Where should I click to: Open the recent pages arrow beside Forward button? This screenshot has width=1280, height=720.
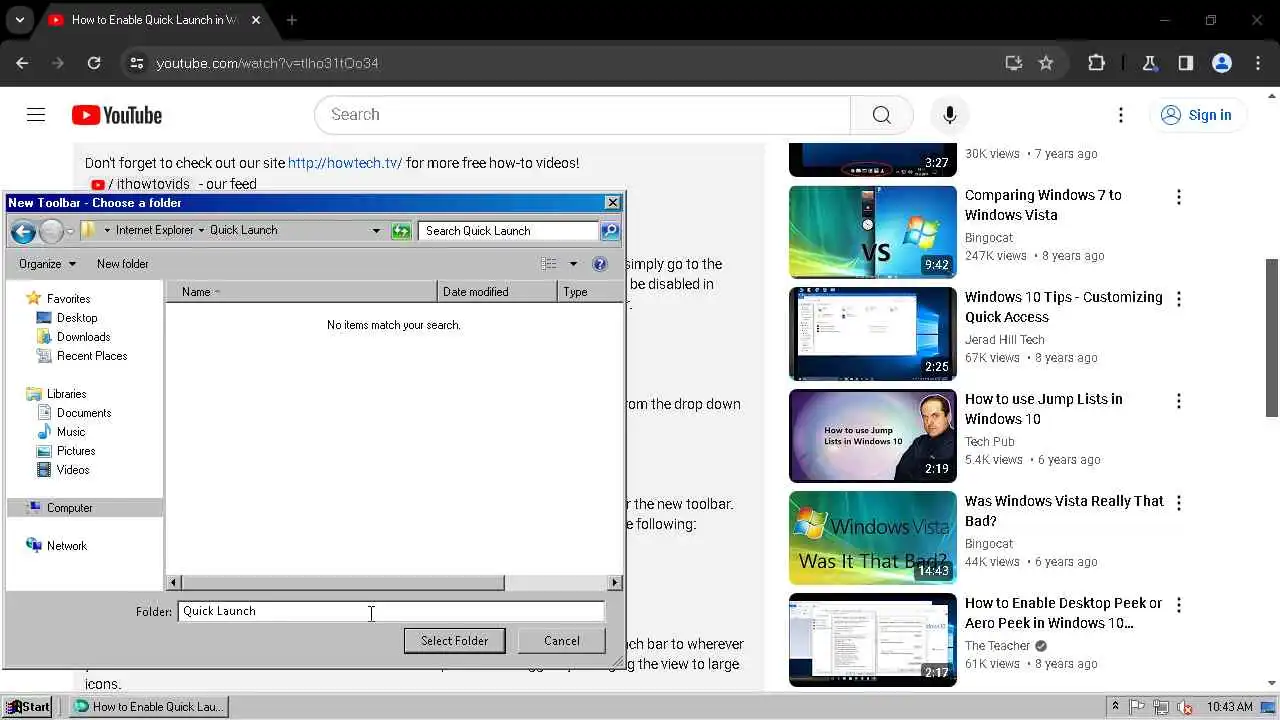70,232
